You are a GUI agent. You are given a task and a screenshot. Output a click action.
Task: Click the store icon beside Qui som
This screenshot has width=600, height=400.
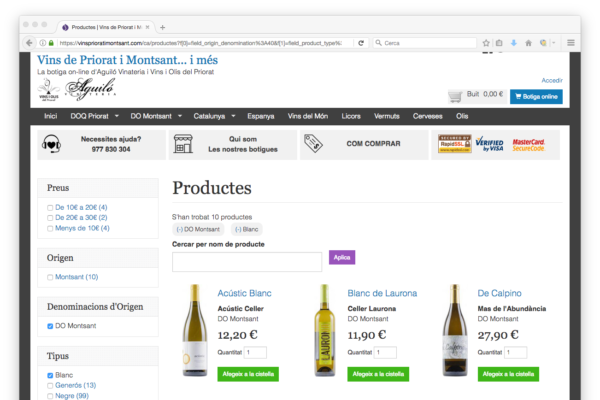[x=183, y=144]
